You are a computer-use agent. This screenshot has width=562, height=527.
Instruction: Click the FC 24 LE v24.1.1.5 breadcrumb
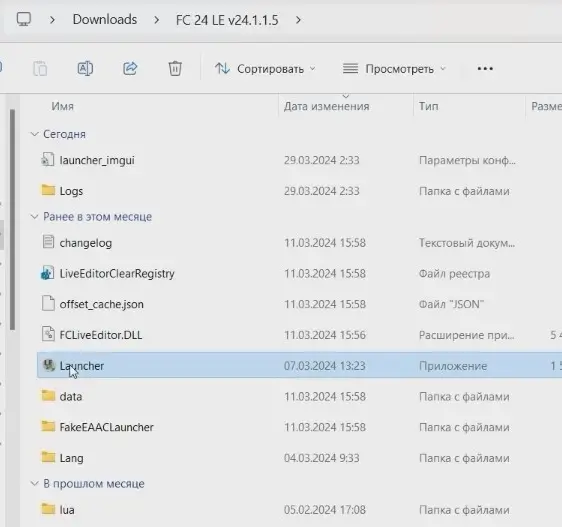[227, 20]
